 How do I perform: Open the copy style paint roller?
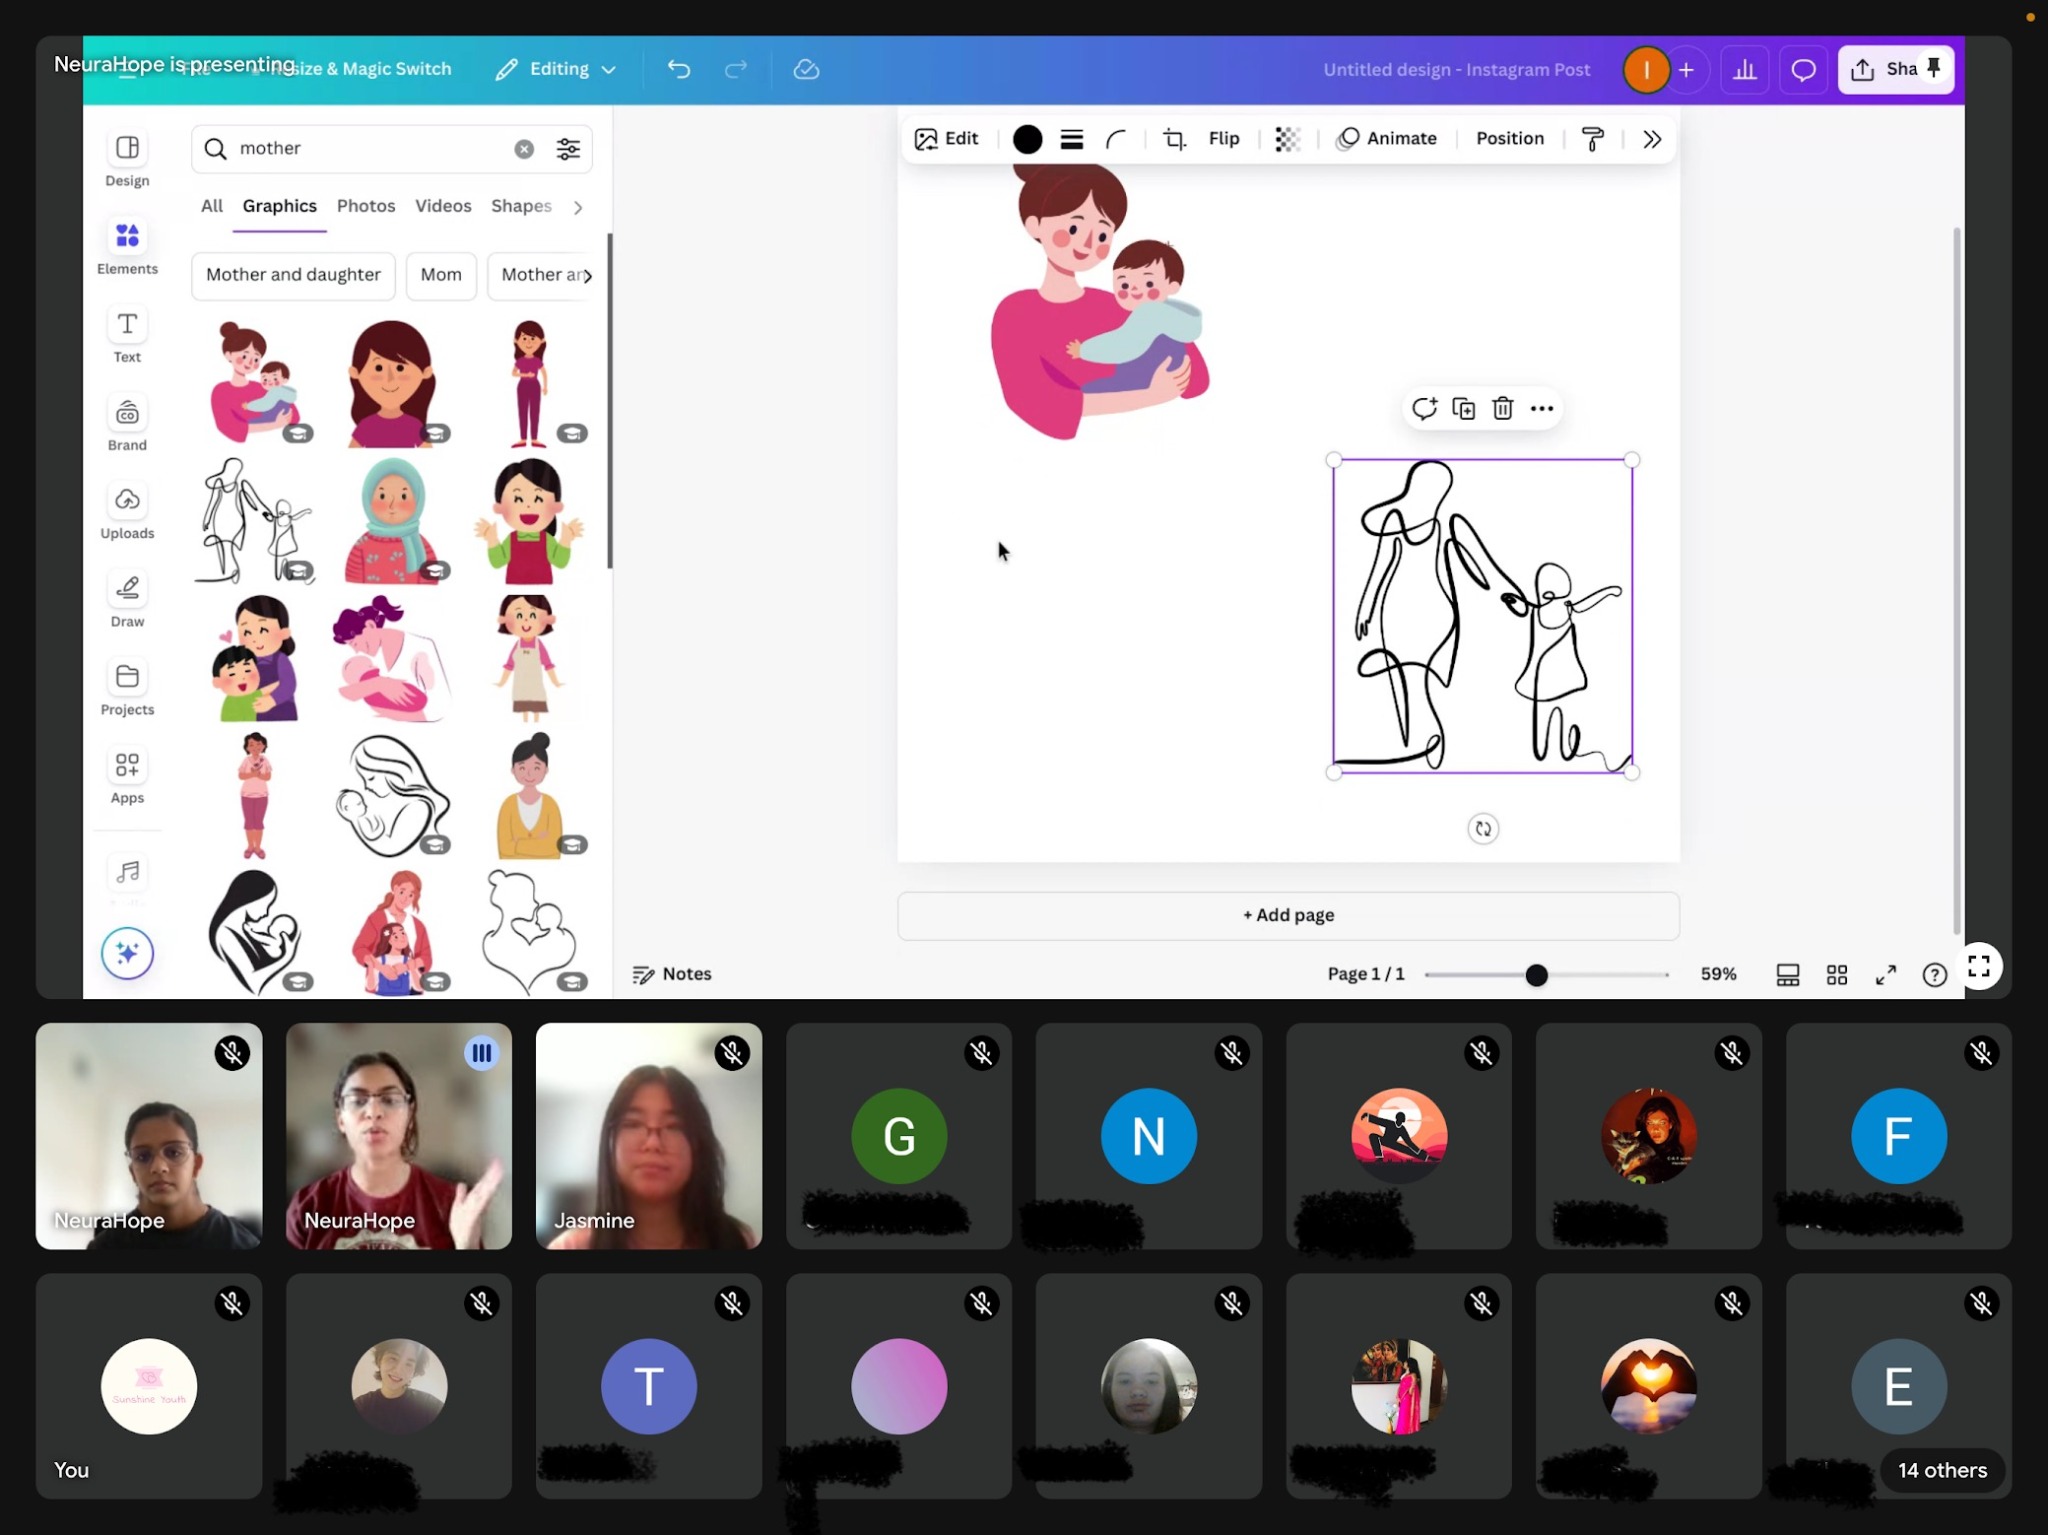pyautogui.click(x=1593, y=139)
